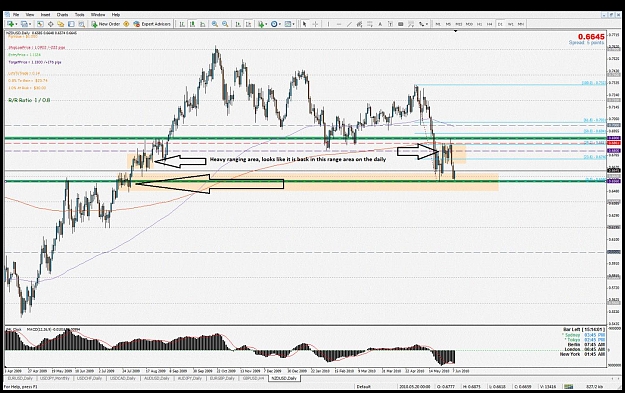Open the Charts menu
Image resolution: width=625 pixels, height=393 pixels.
[62, 14]
